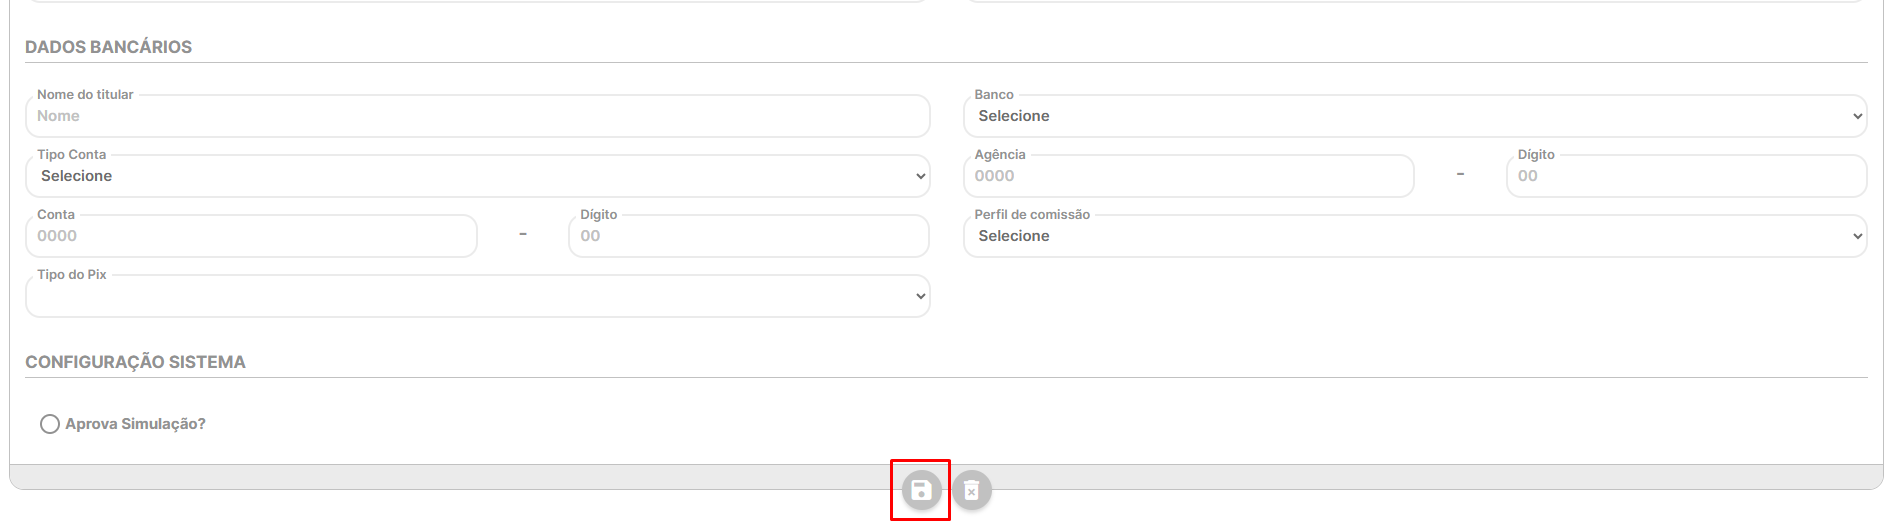Select the Aprova Simulação radio button
Viewport: 1891px width, 525px height.
click(50, 424)
